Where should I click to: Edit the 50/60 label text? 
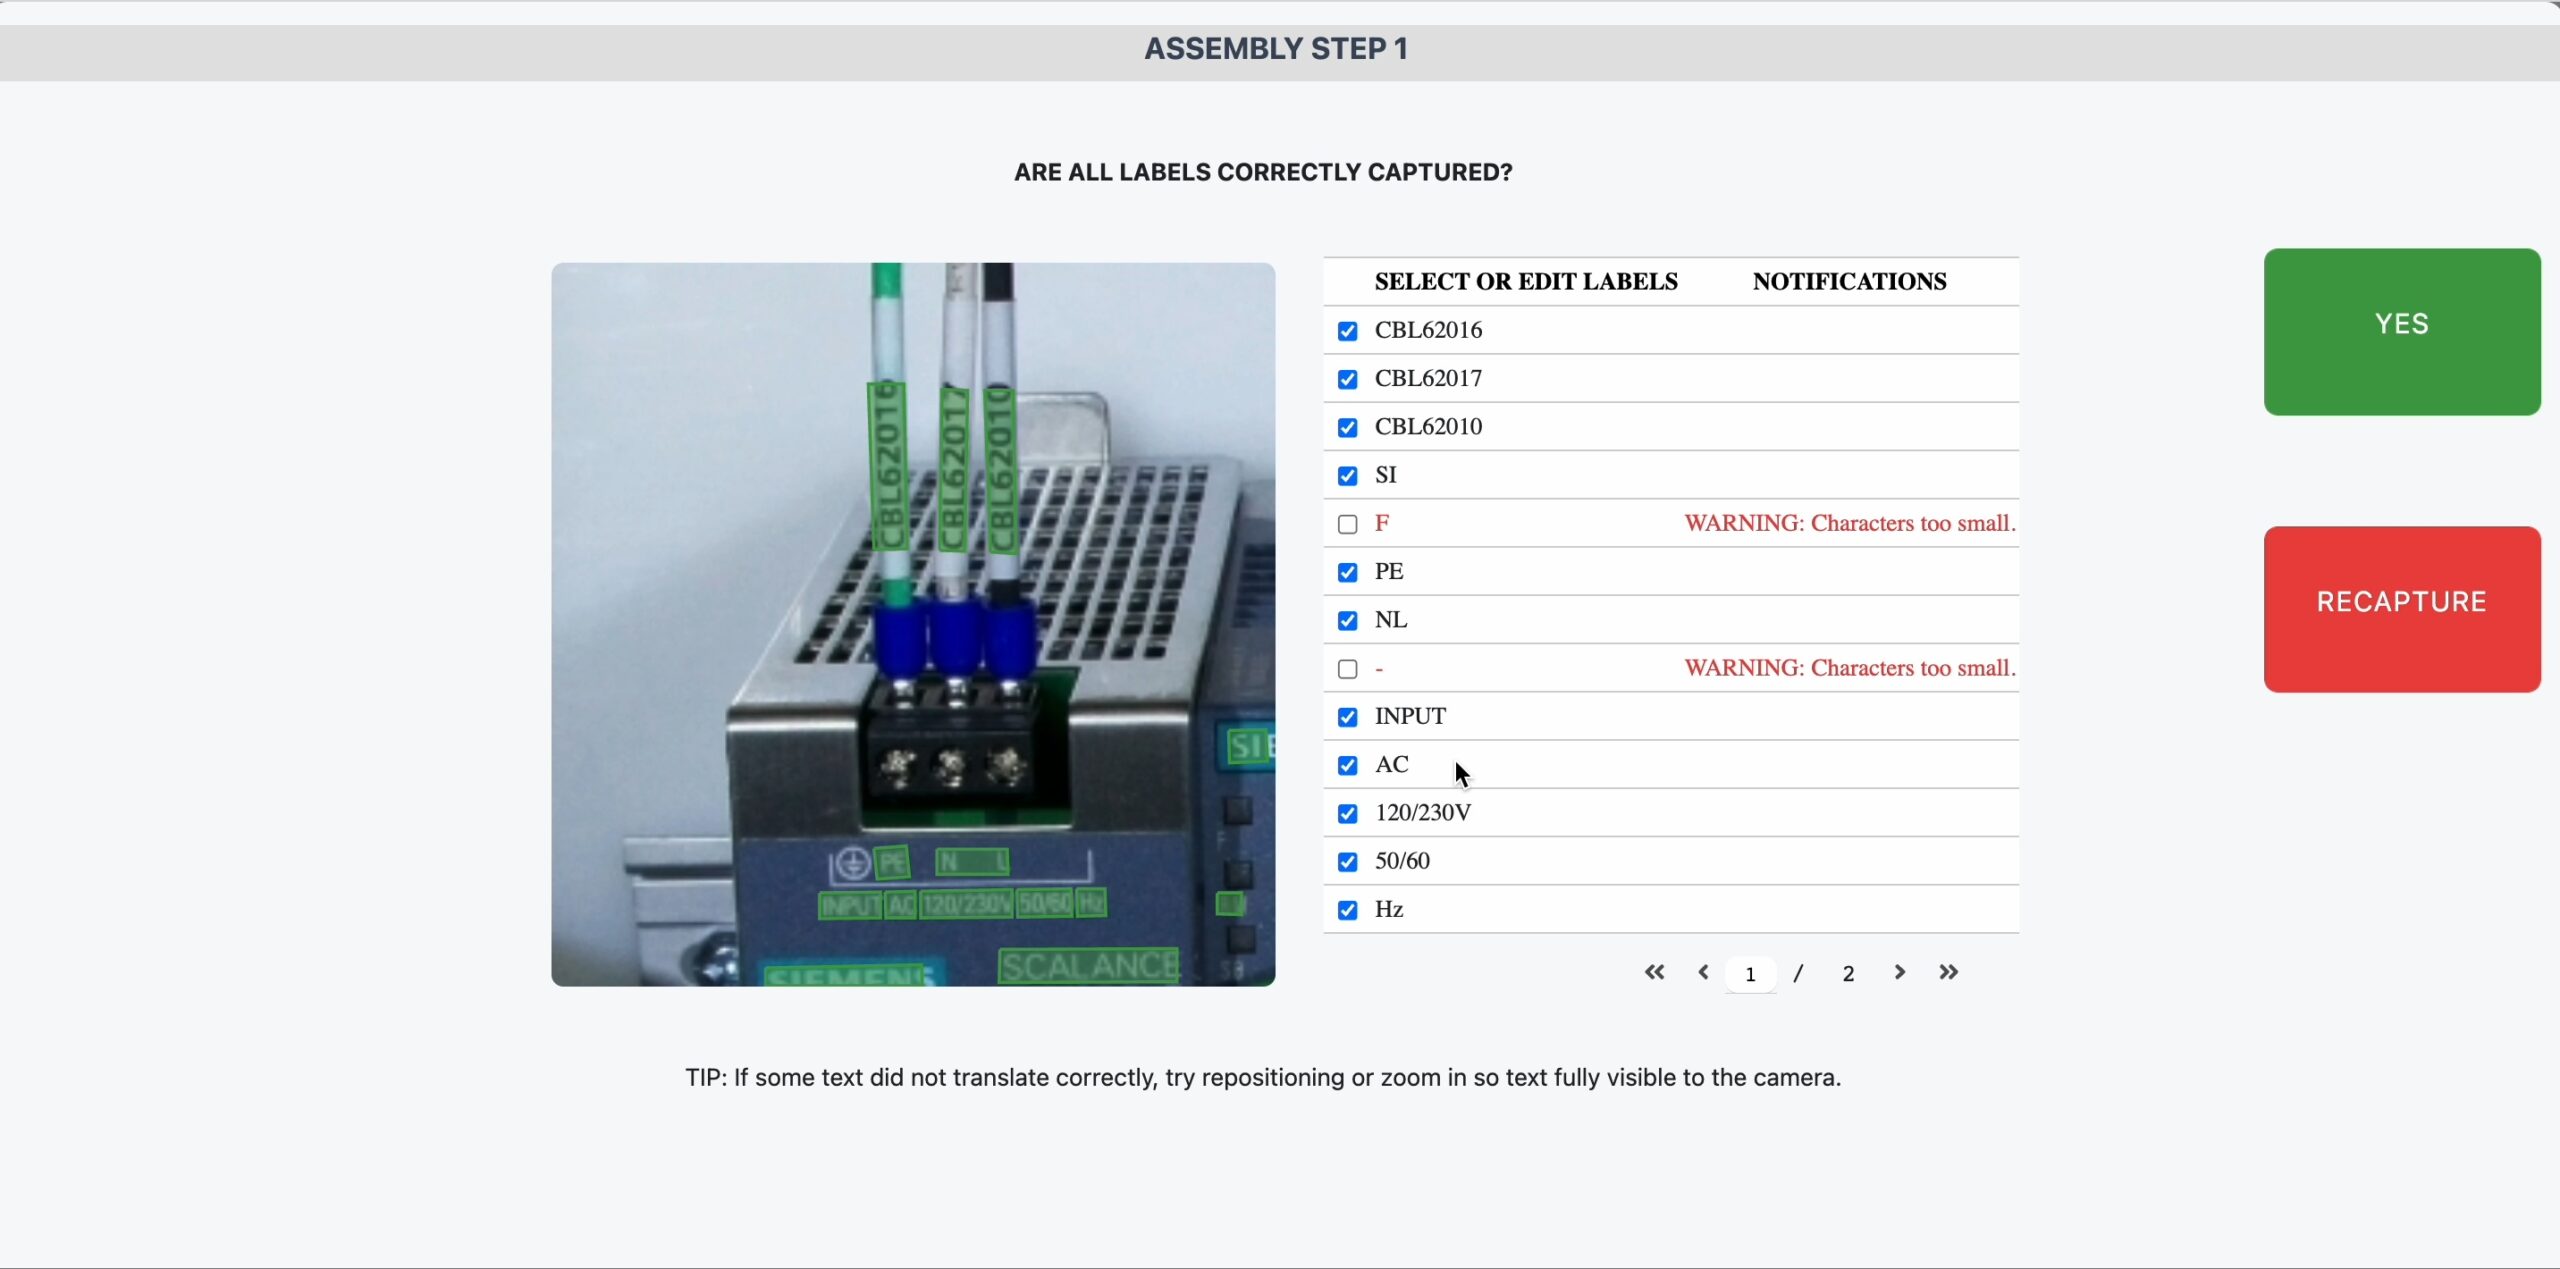(x=1402, y=861)
